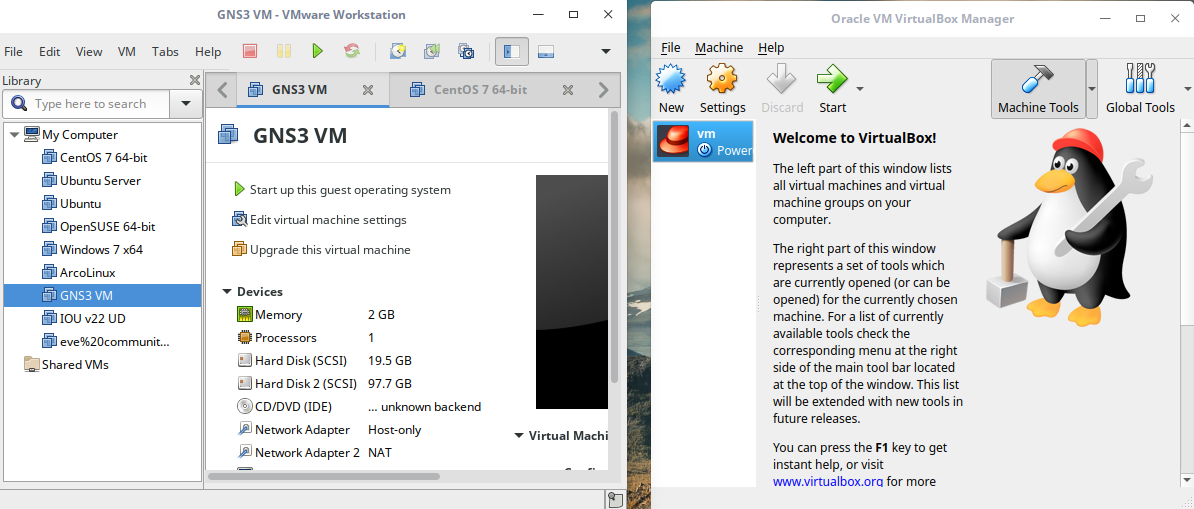The height and width of the screenshot is (509, 1194).
Task: Click the library search input field
Action: coord(86,104)
